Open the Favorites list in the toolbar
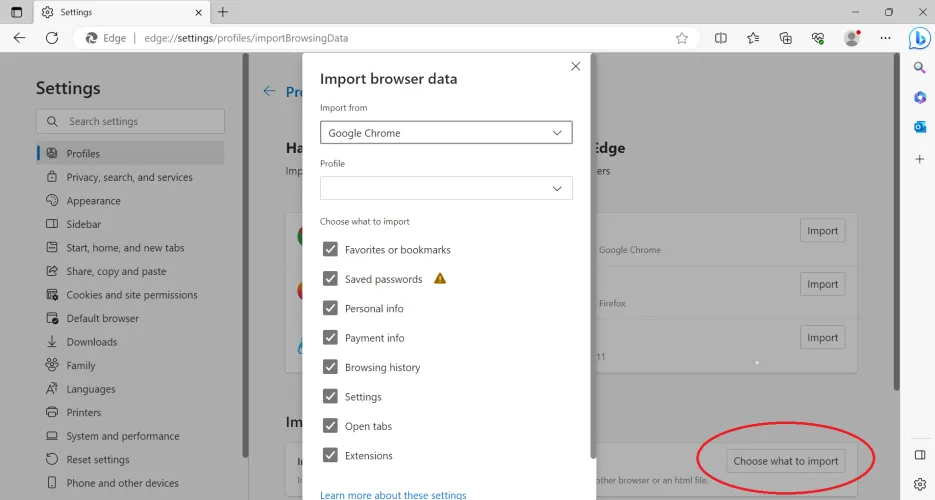Image resolution: width=935 pixels, height=500 pixels. (x=753, y=38)
